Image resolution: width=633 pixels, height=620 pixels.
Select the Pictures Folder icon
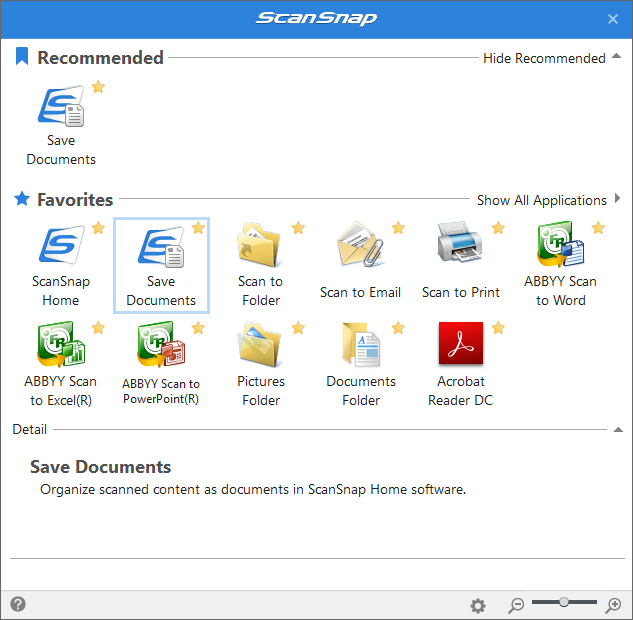259,344
